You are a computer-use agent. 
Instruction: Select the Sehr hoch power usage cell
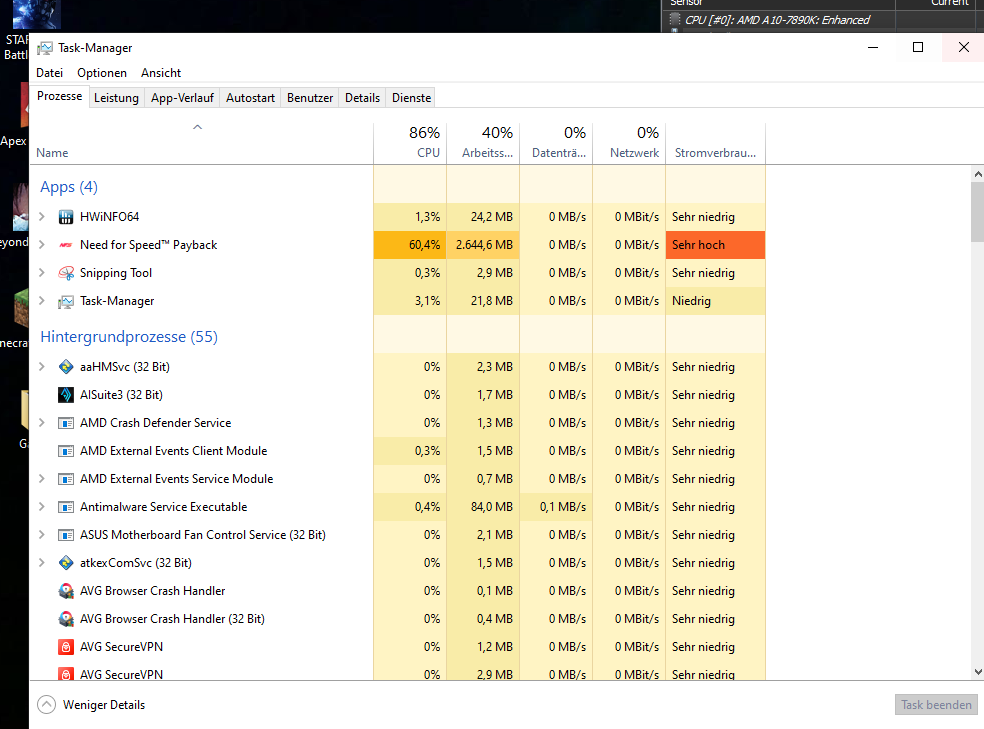point(715,245)
